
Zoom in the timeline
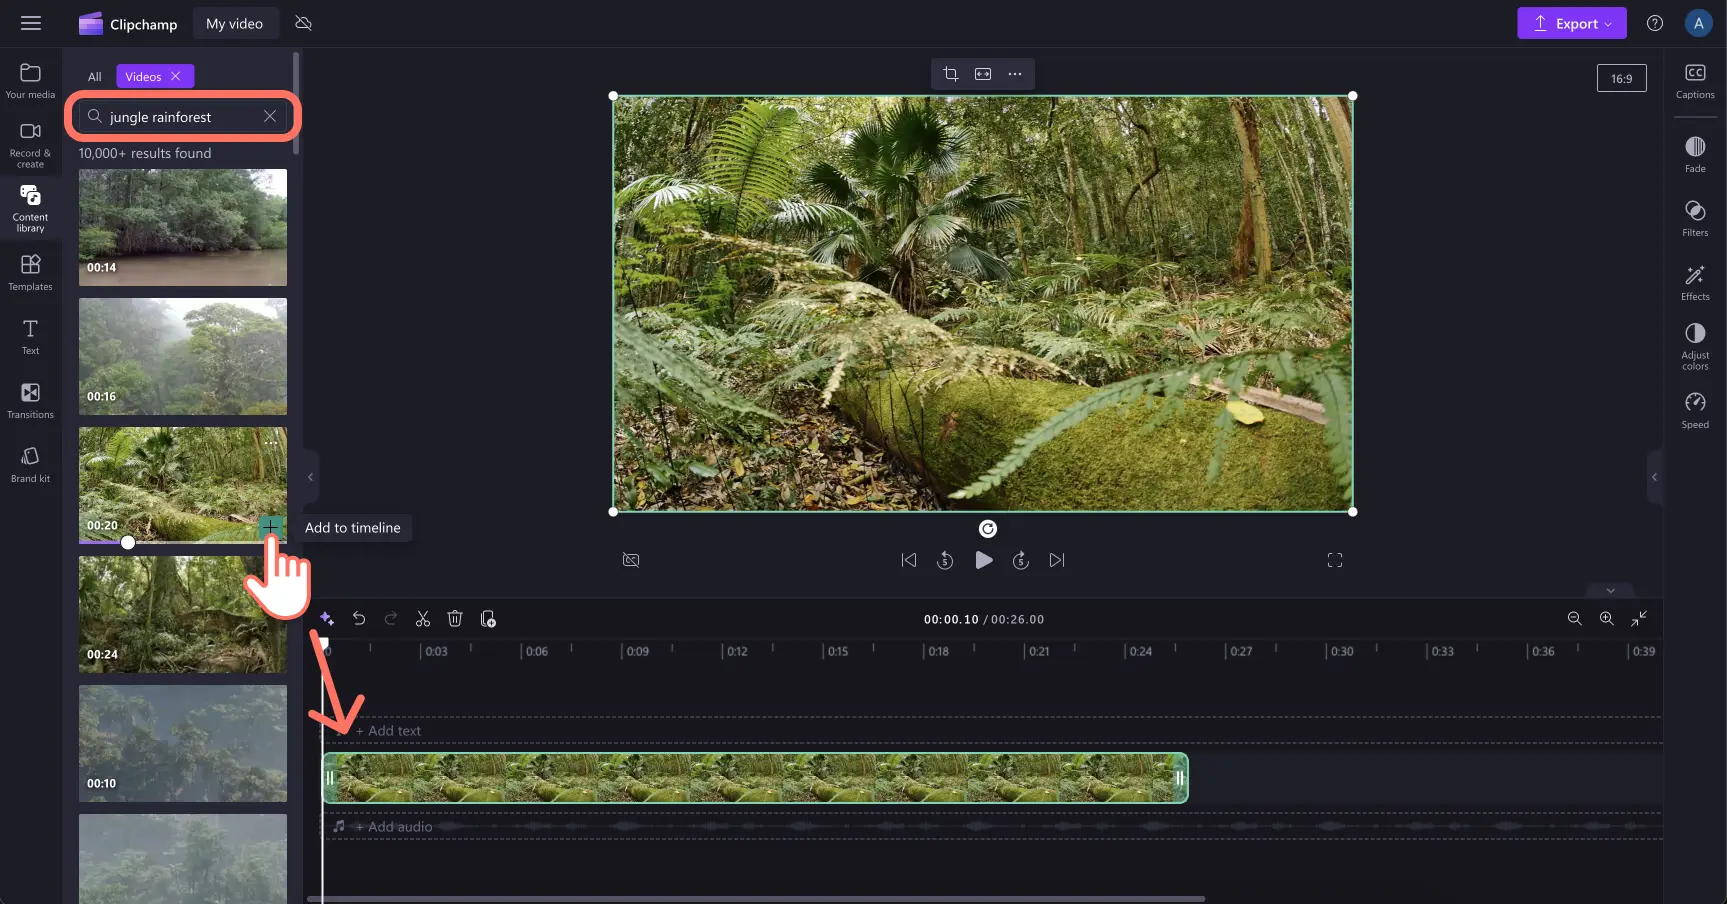click(x=1606, y=619)
